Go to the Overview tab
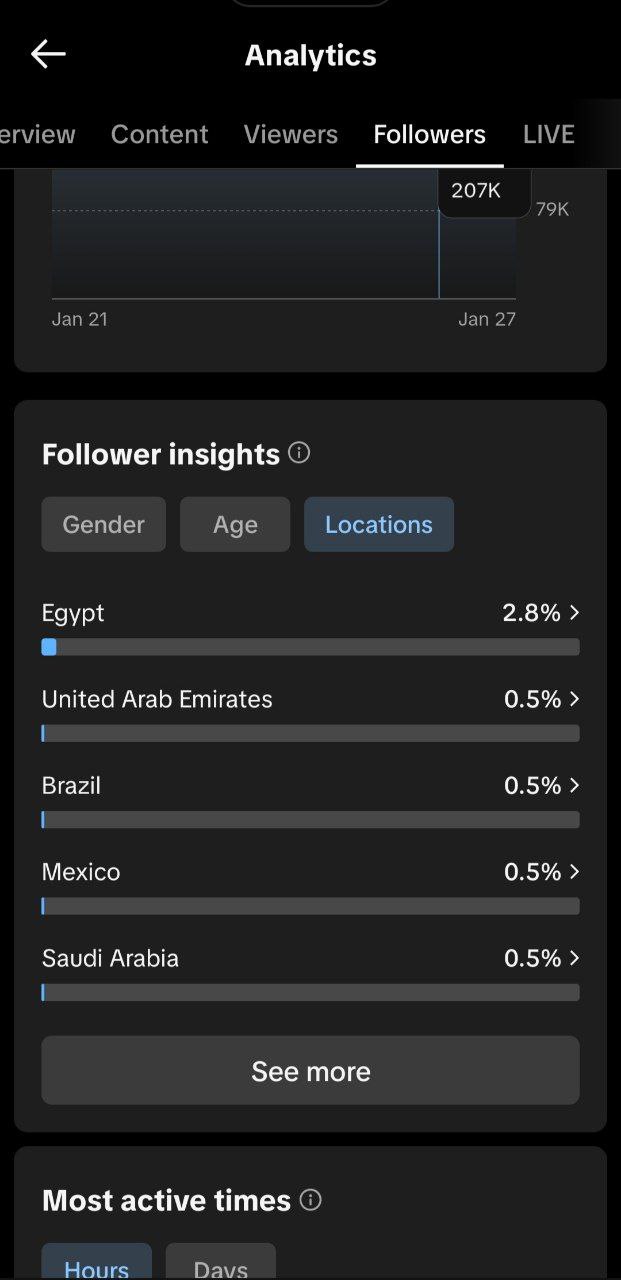Image resolution: width=621 pixels, height=1280 pixels. click(x=38, y=134)
